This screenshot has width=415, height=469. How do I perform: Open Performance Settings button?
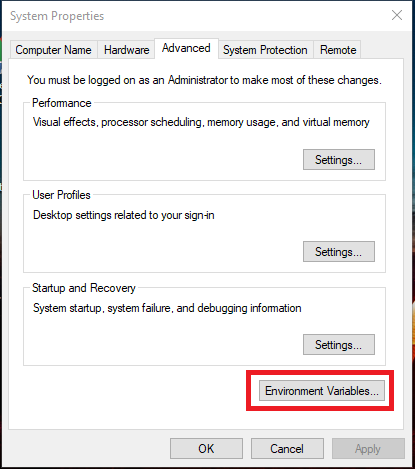pyautogui.click(x=339, y=160)
